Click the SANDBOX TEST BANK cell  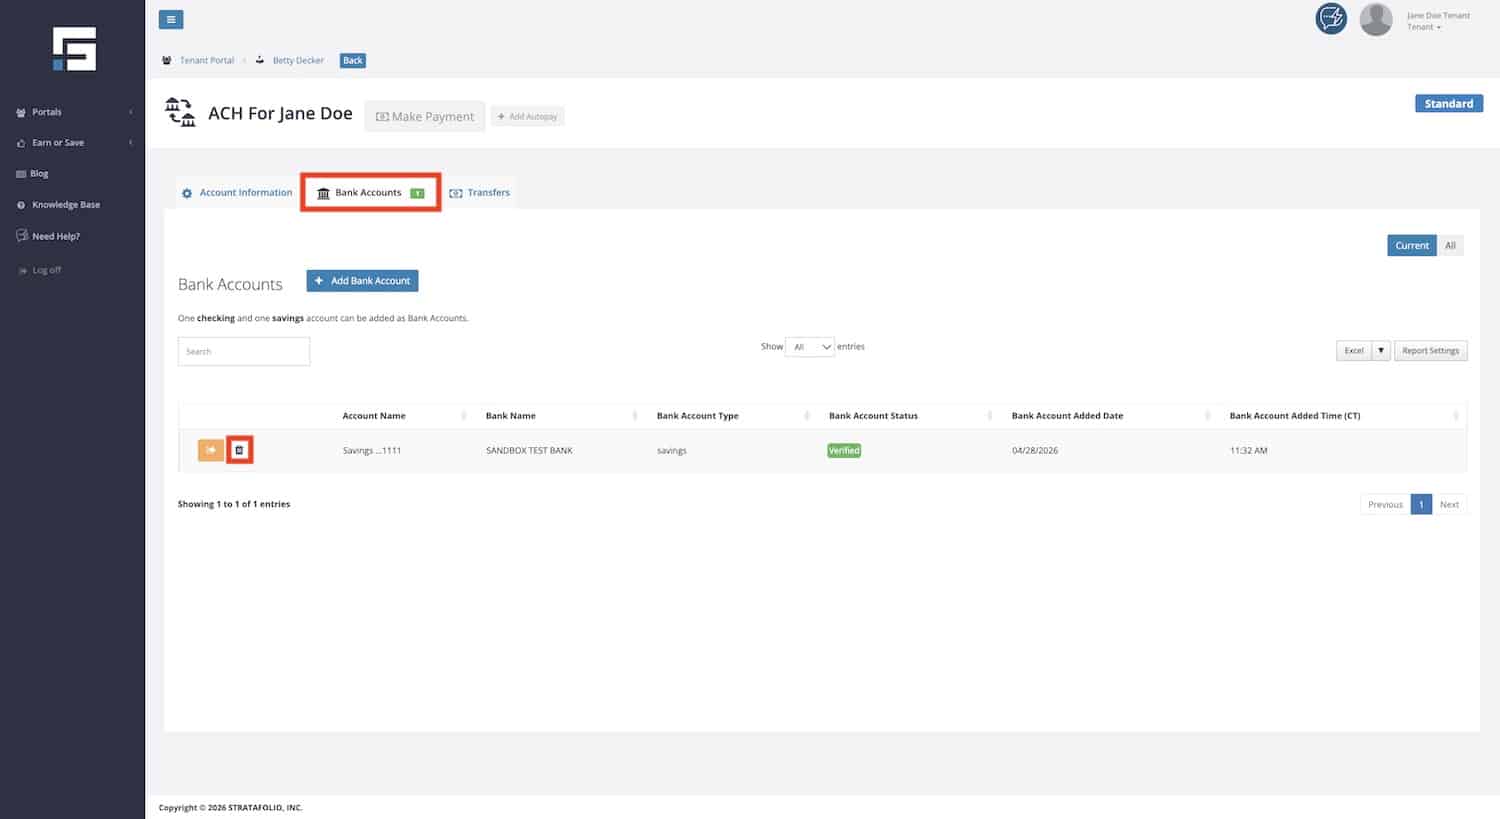pos(529,451)
